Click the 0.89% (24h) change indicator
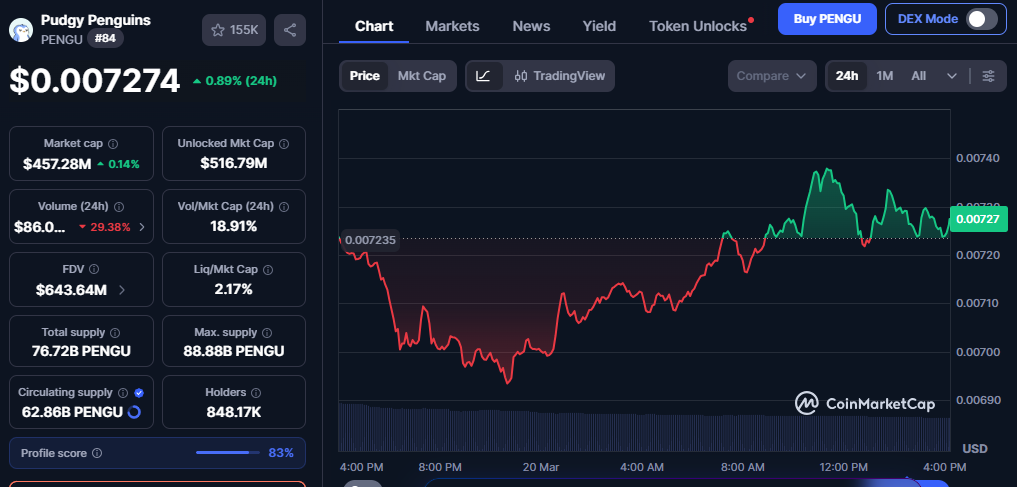Screen dimensions: 1017x487 pos(235,81)
